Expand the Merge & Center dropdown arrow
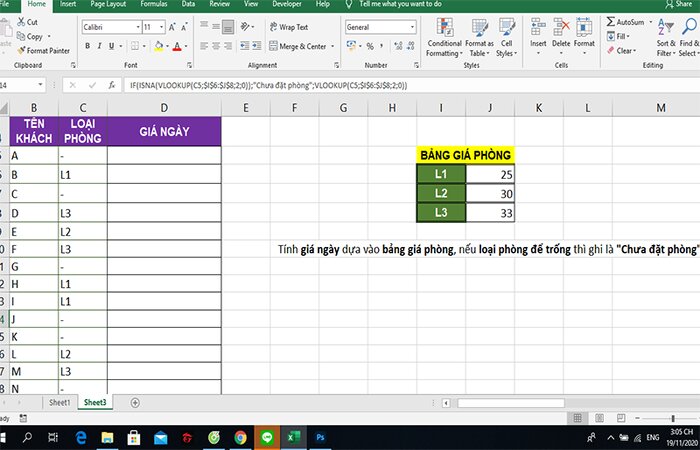 point(333,46)
